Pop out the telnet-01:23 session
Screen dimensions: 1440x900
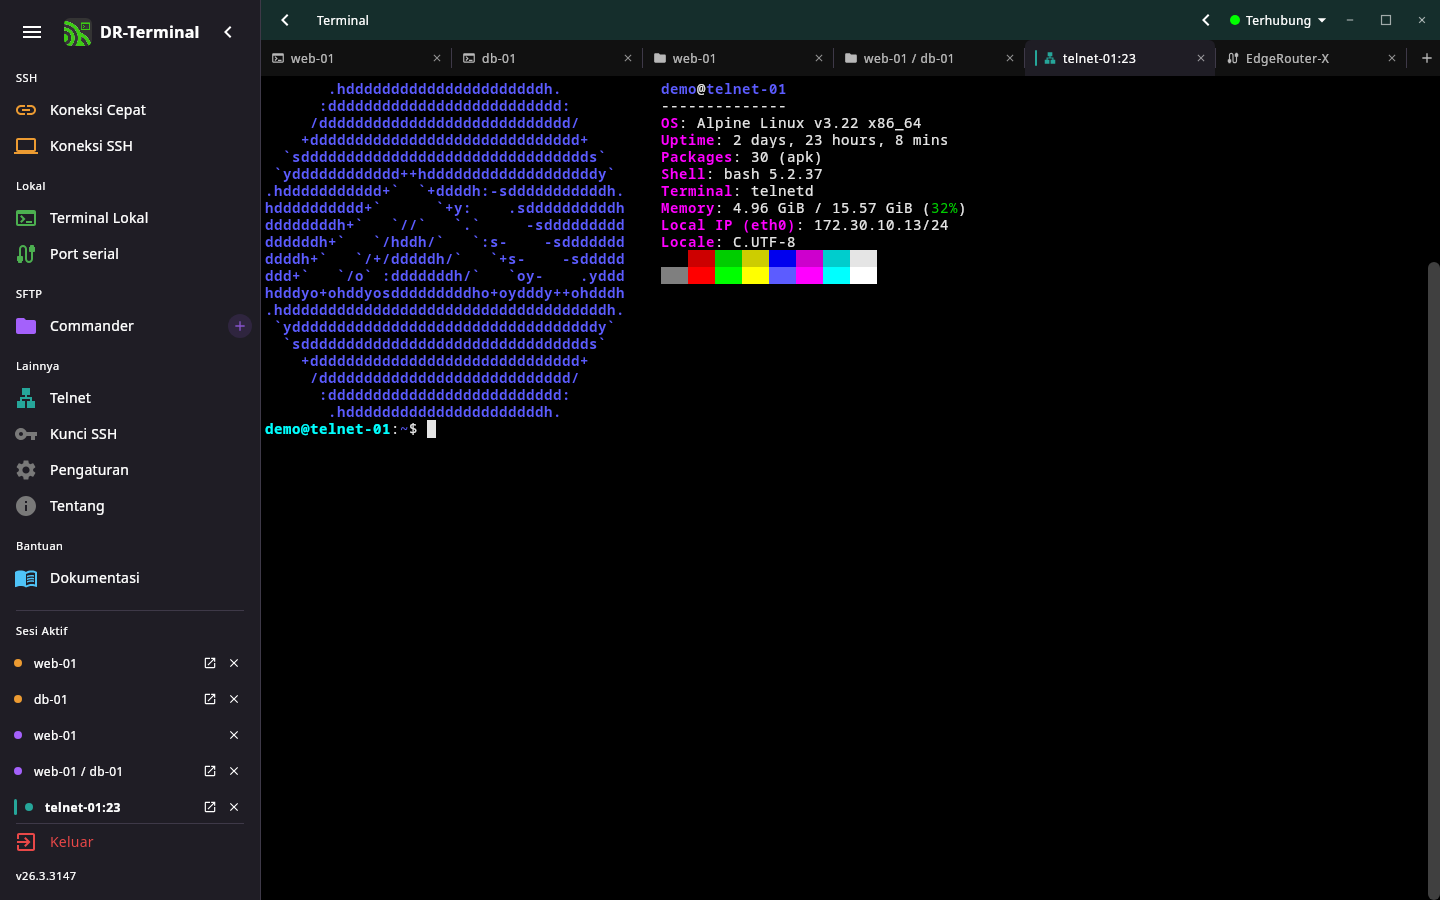click(210, 807)
